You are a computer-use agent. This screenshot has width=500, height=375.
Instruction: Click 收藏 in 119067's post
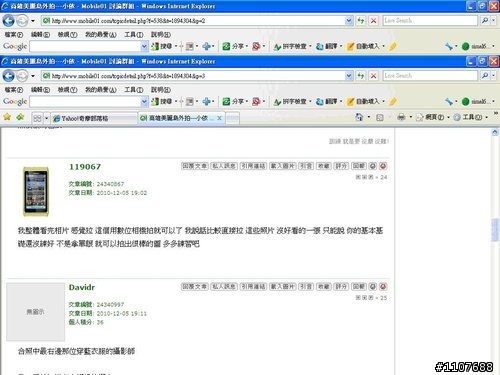tap(324, 166)
